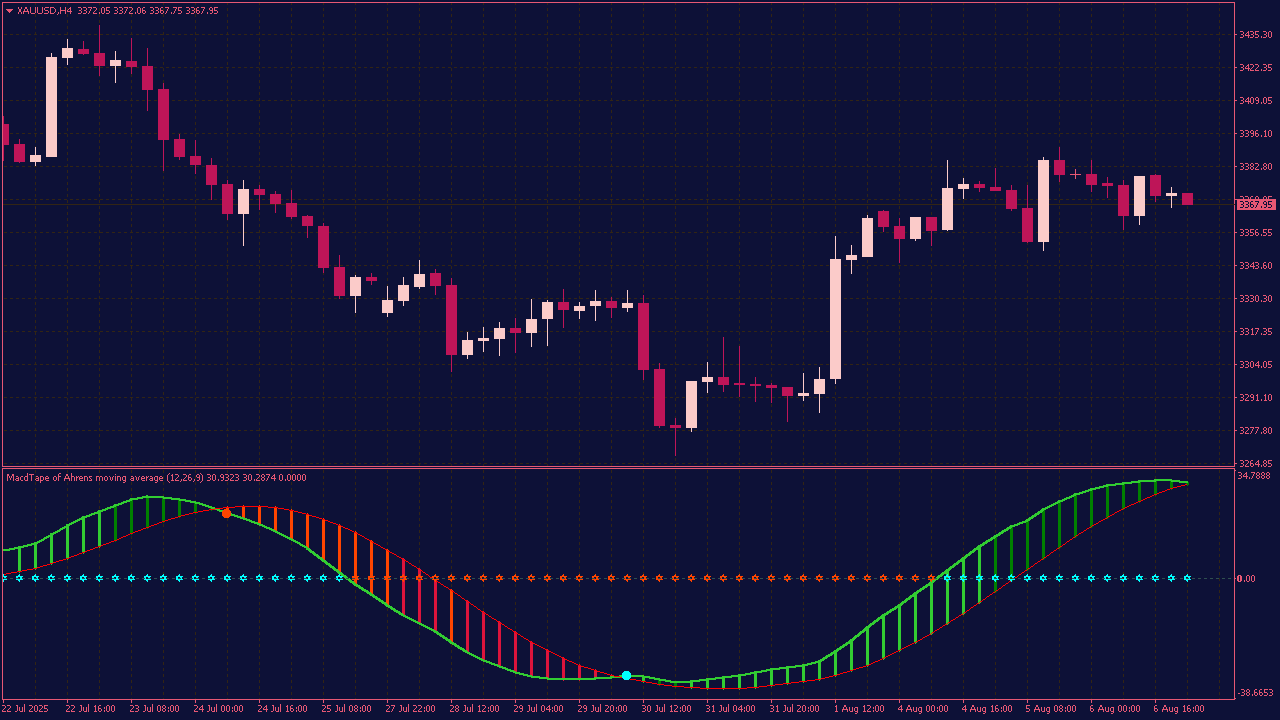This screenshot has width=1280, height=720.
Task: Select the 0.00 level on indicator scale
Action: point(1246,579)
